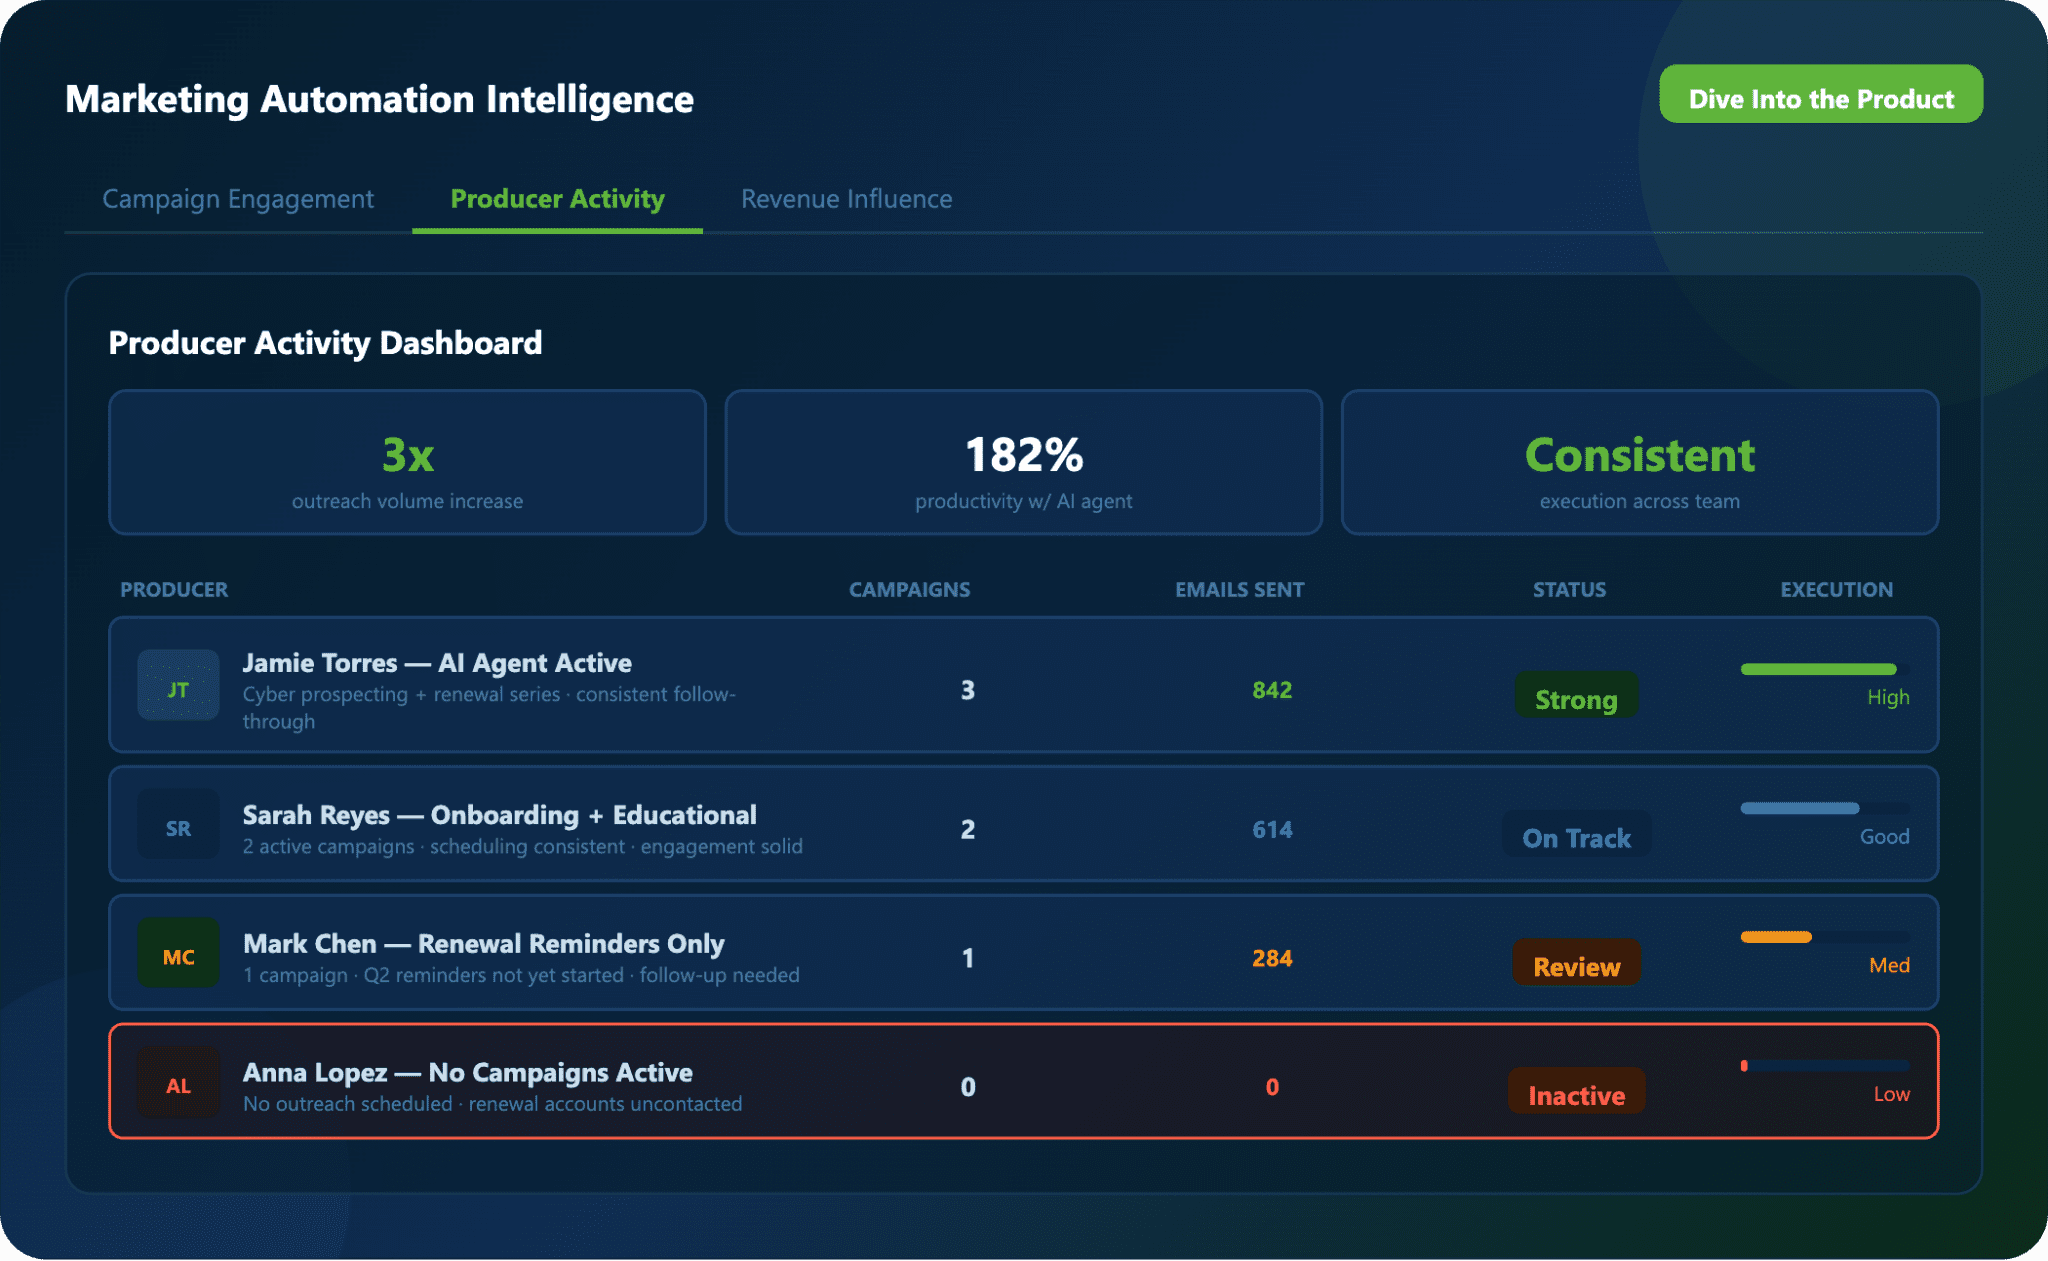Click the Emails Sent column header
The width and height of the screenshot is (2048, 1261).
tap(1239, 590)
